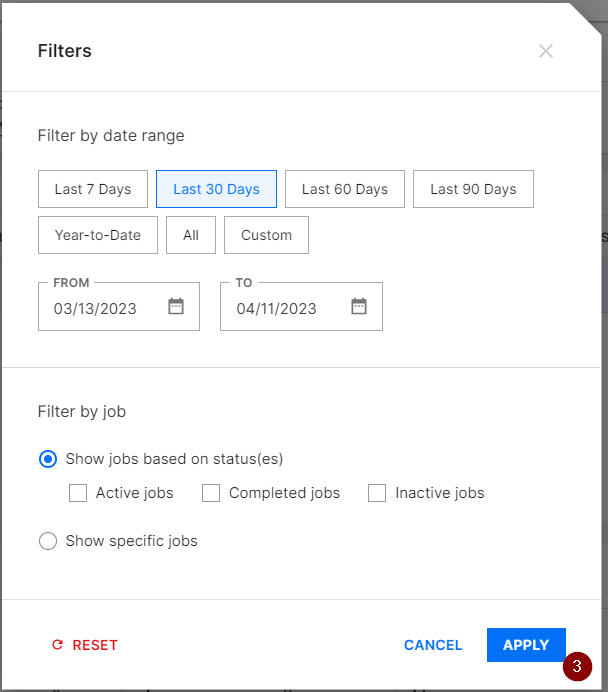Open the FROM date calendar picker
608x692 pixels.
pyautogui.click(x=176, y=307)
